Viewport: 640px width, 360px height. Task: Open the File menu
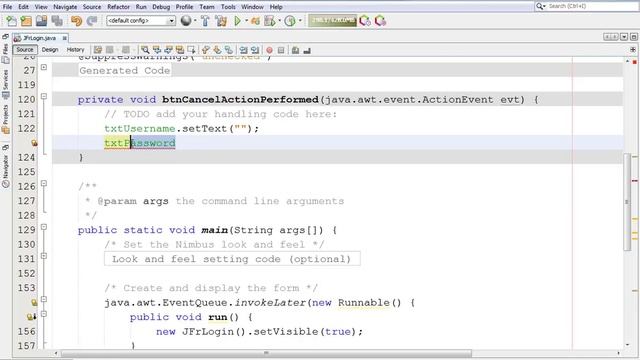pos(7,7)
